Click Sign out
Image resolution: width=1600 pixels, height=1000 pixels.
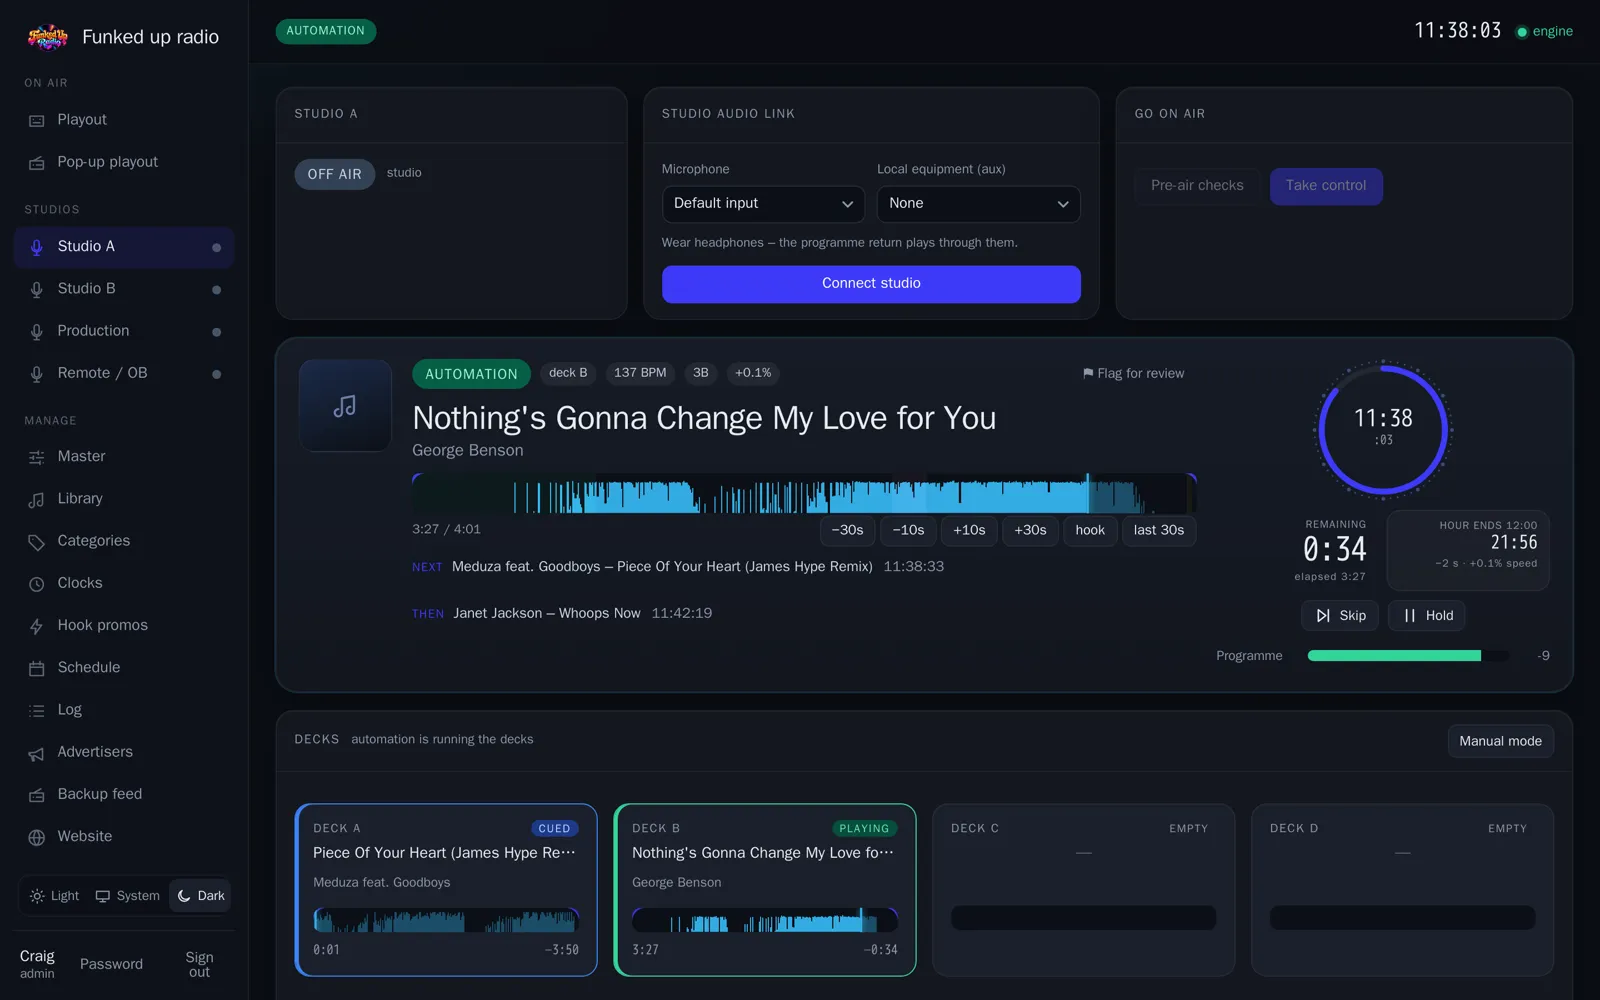click(x=199, y=965)
